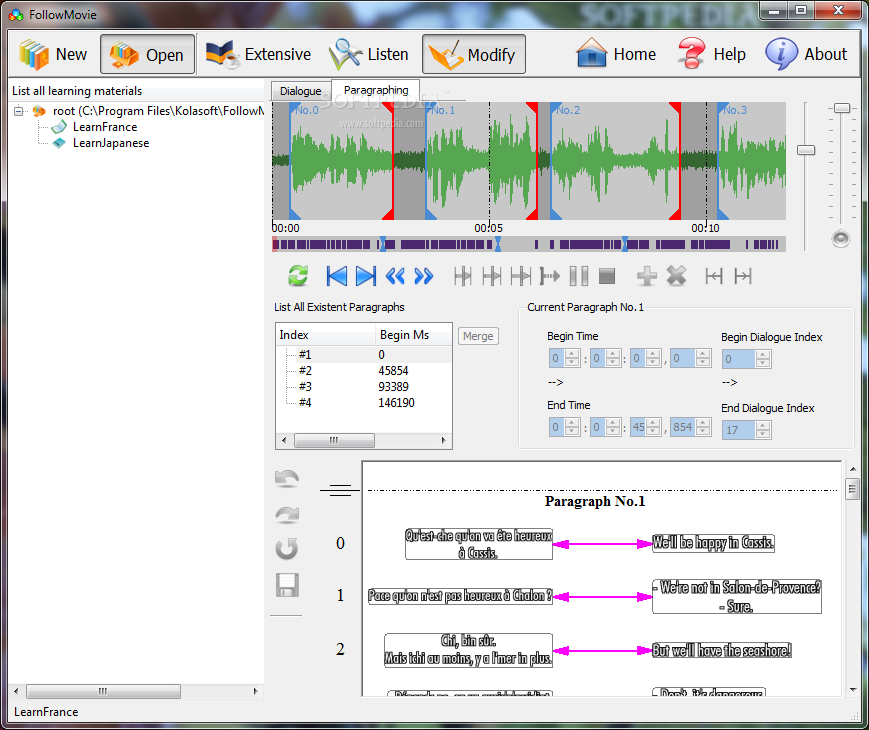Viewport: 869px width, 730px height.
Task: Click the floppy disk save icon
Action: tap(287, 585)
